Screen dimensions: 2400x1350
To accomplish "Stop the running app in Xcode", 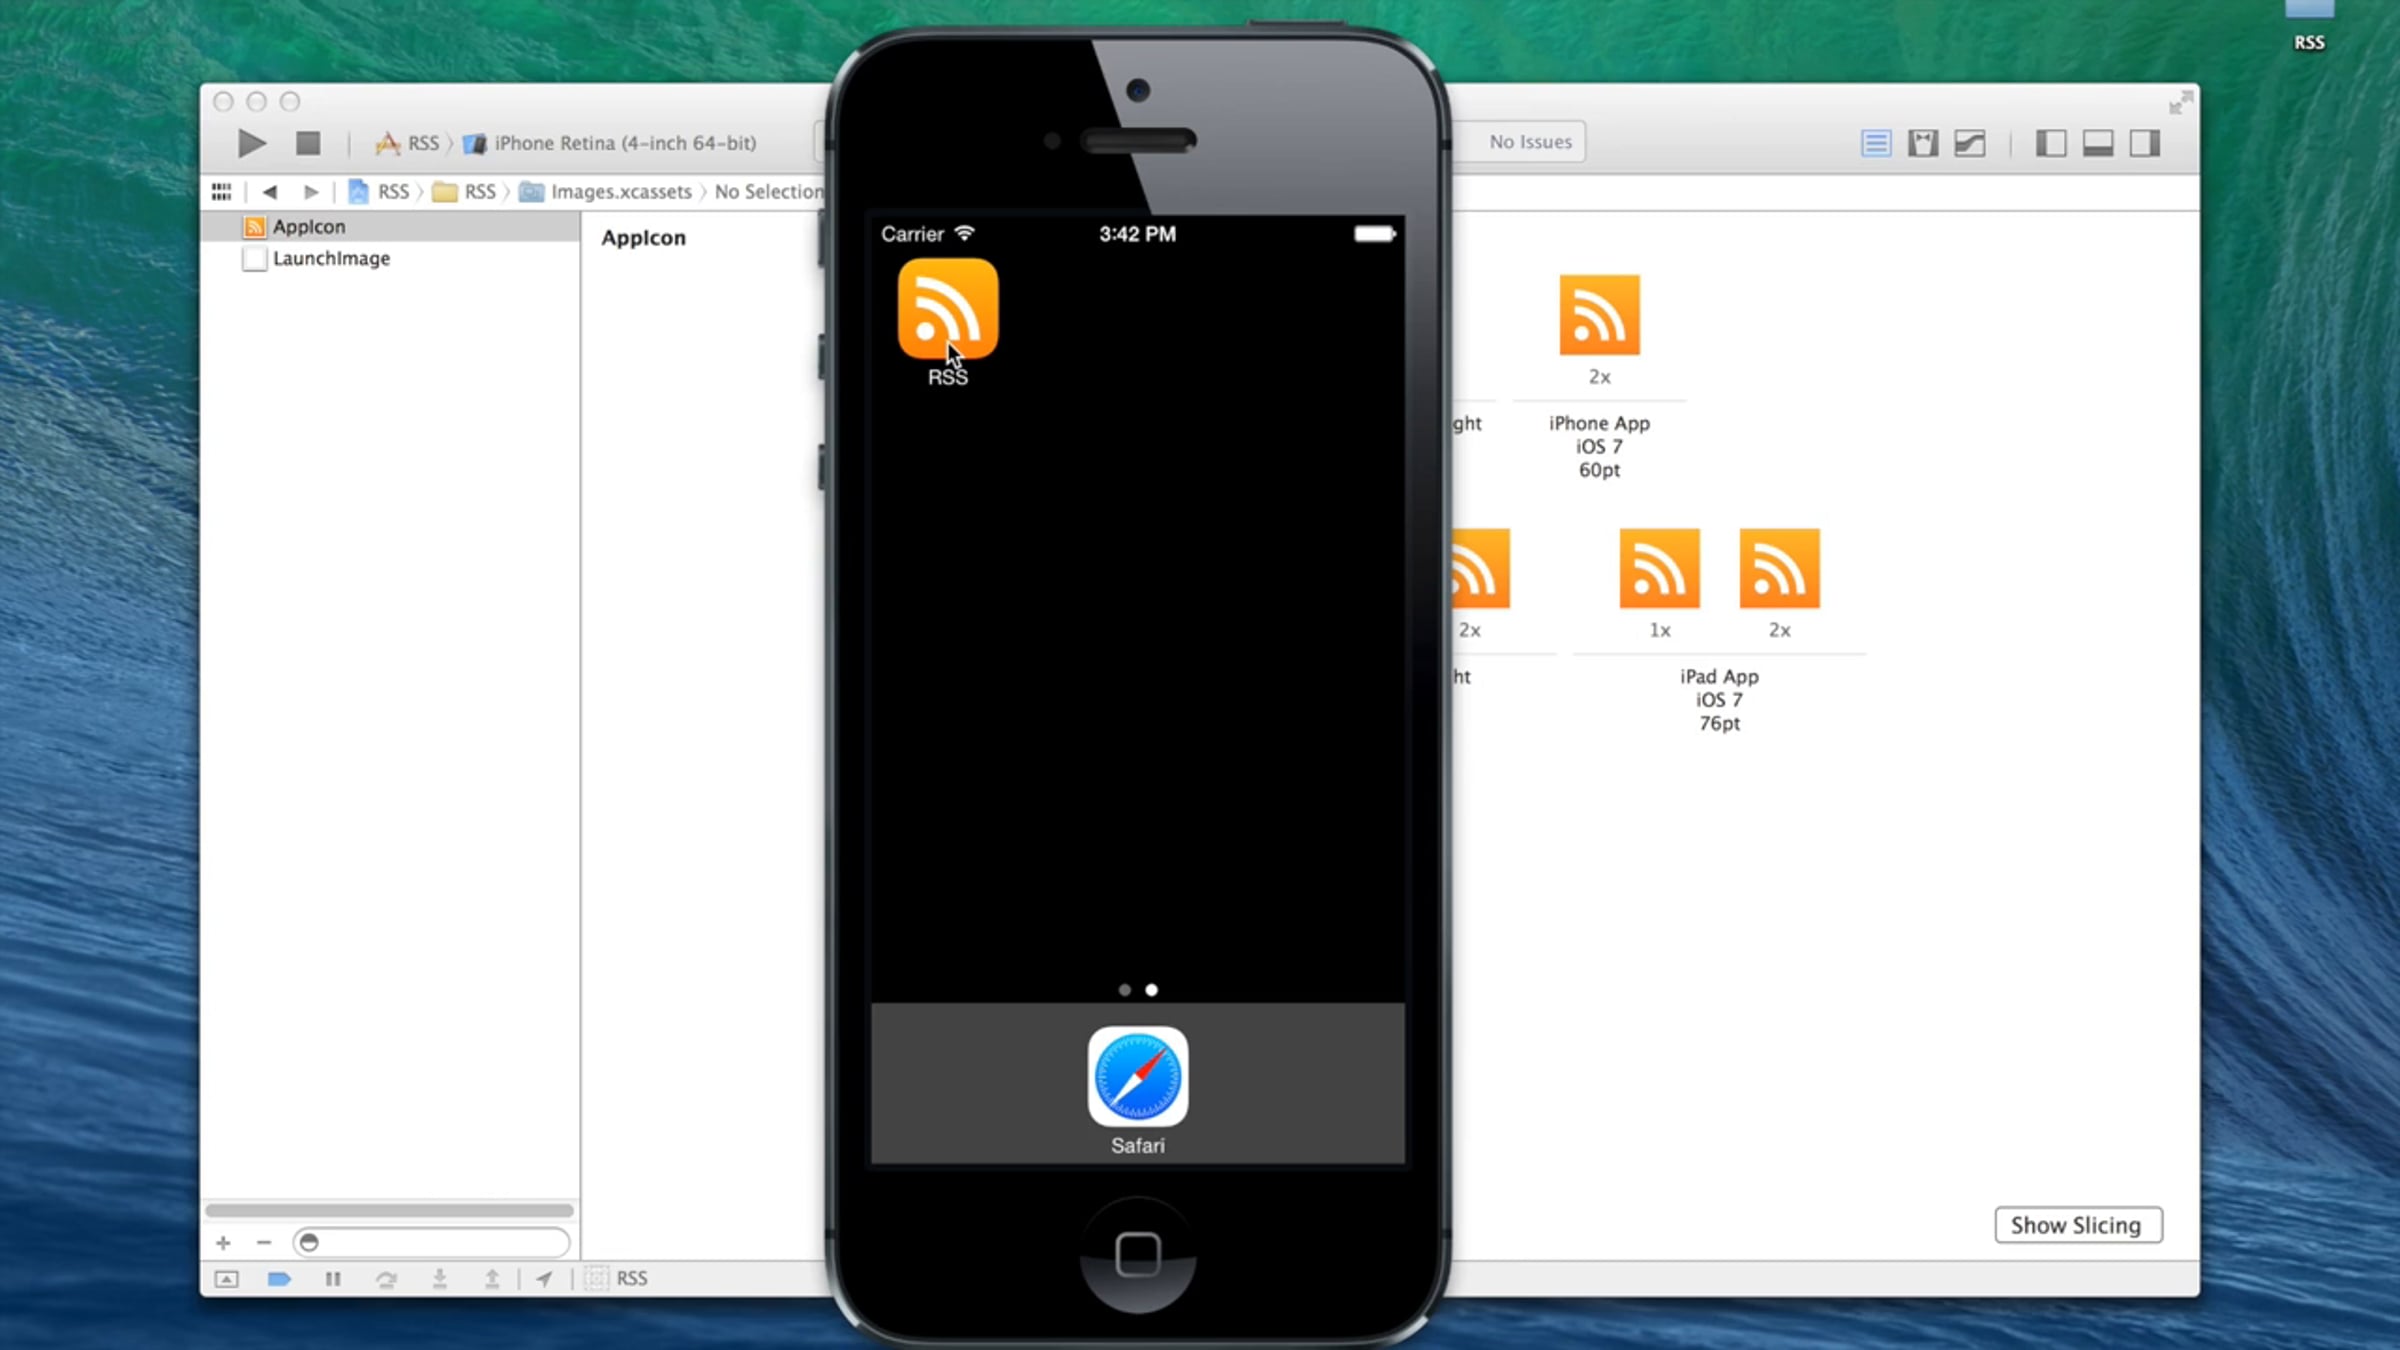I will coord(308,143).
